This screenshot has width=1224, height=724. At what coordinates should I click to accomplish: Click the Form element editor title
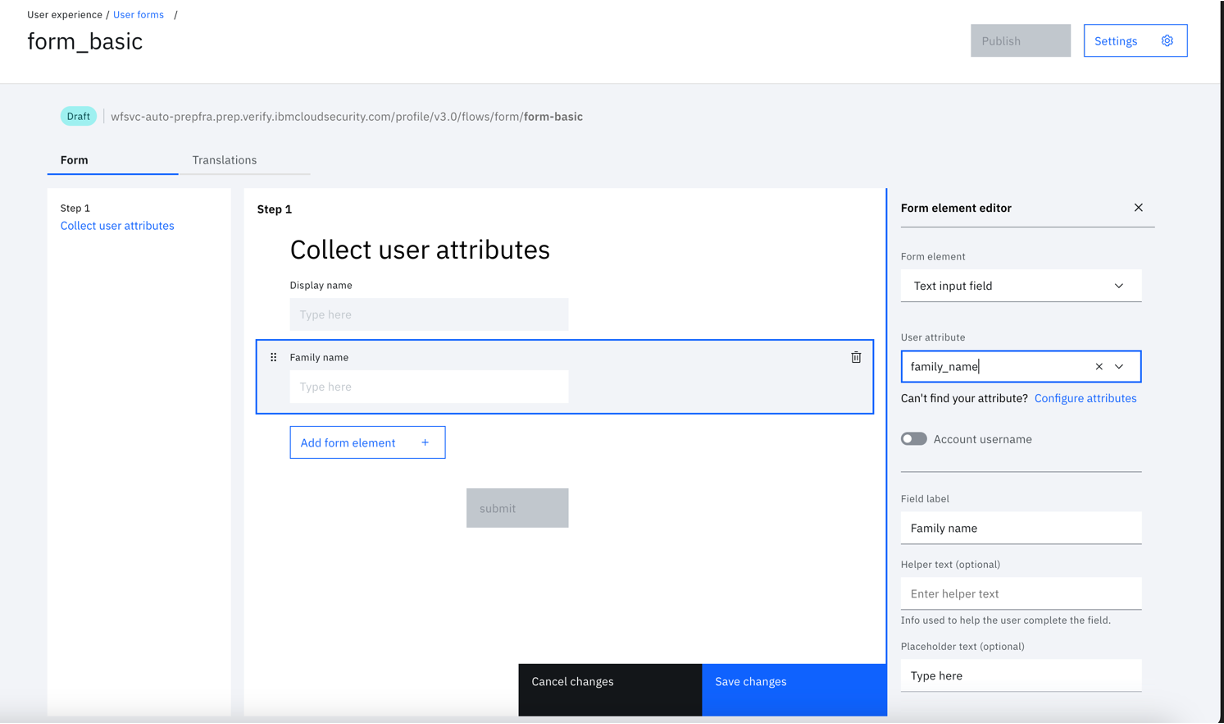click(x=956, y=208)
